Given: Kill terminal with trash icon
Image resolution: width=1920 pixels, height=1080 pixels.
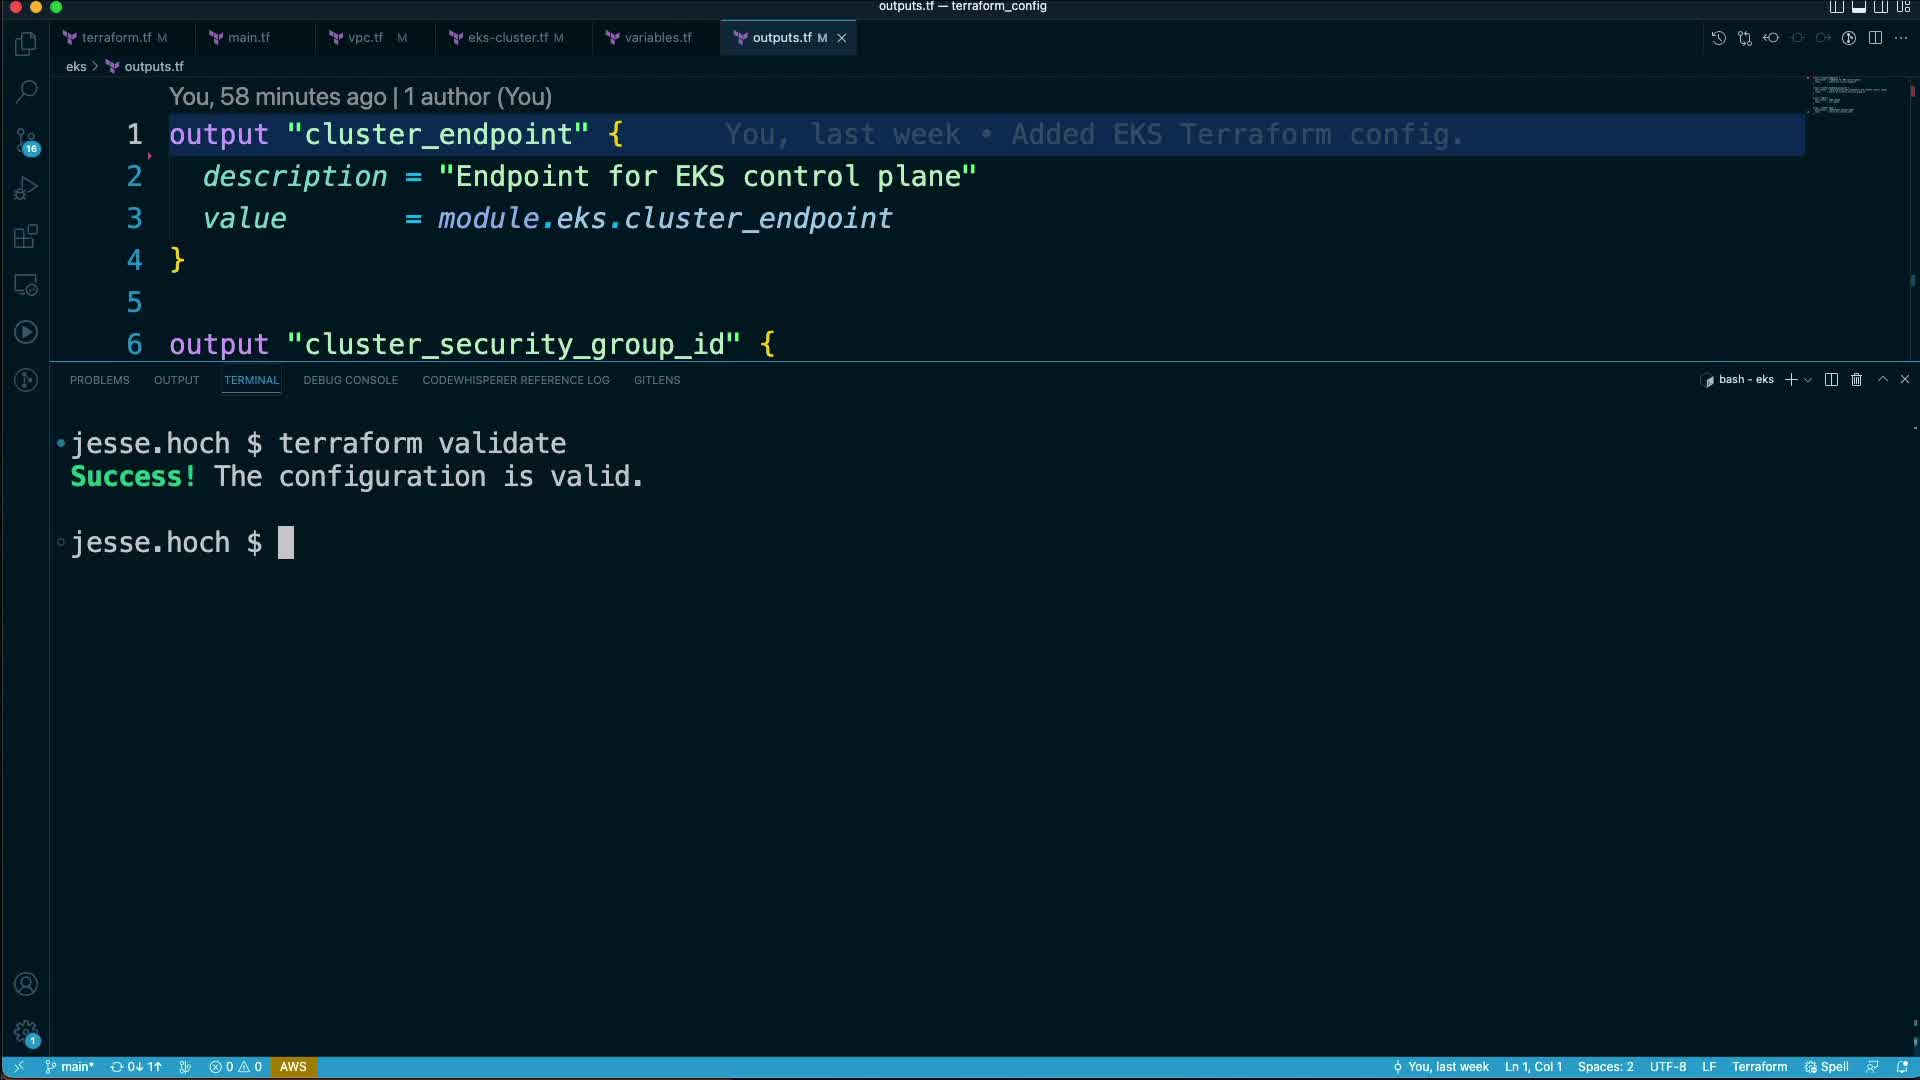Looking at the screenshot, I should click(1856, 380).
